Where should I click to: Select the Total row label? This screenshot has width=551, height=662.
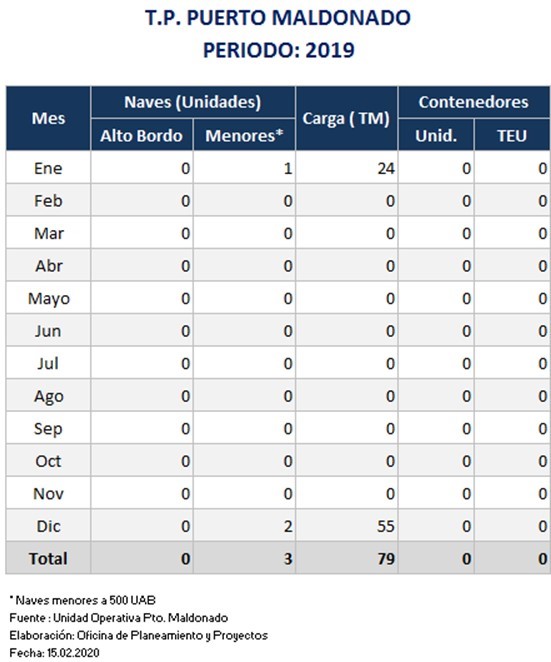click(48, 559)
